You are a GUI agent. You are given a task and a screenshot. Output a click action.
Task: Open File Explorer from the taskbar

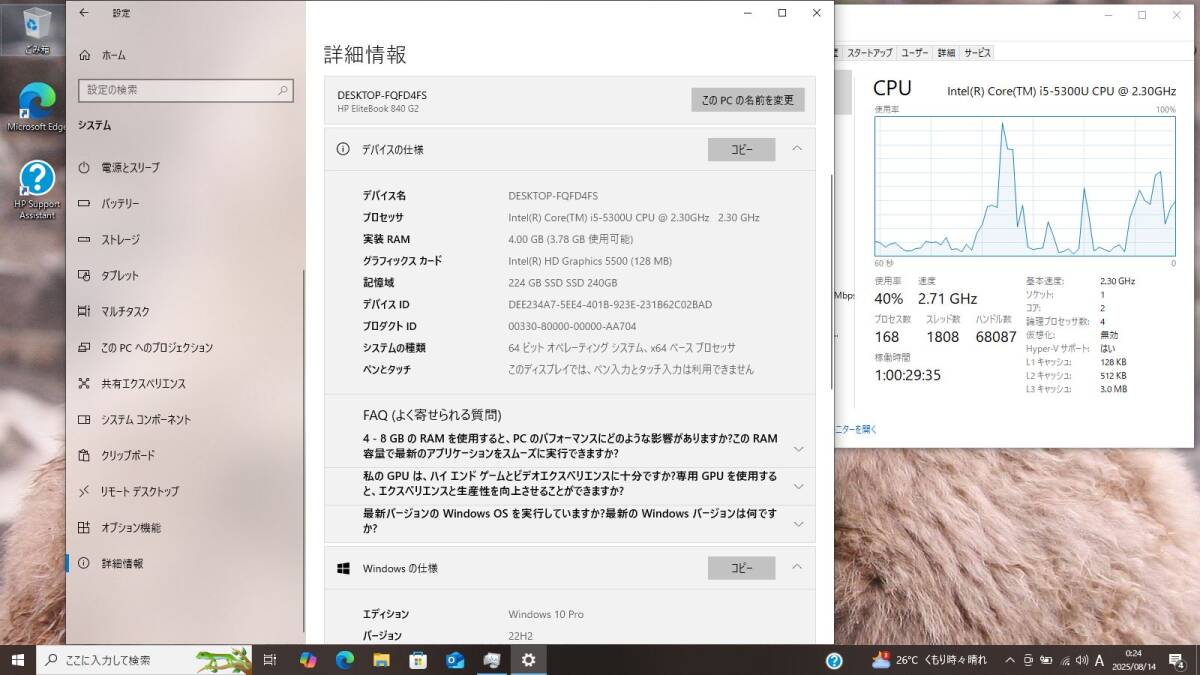[381, 660]
